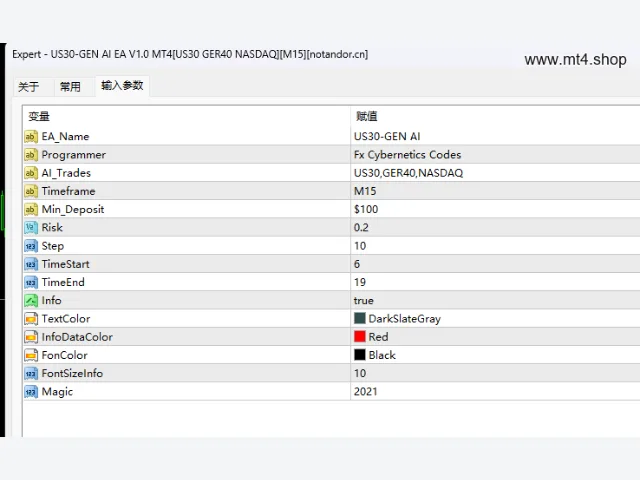This screenshot has width=640, height=480.
Task: Click the integer icon beside TimeEnd
Action: pos(31,282)
